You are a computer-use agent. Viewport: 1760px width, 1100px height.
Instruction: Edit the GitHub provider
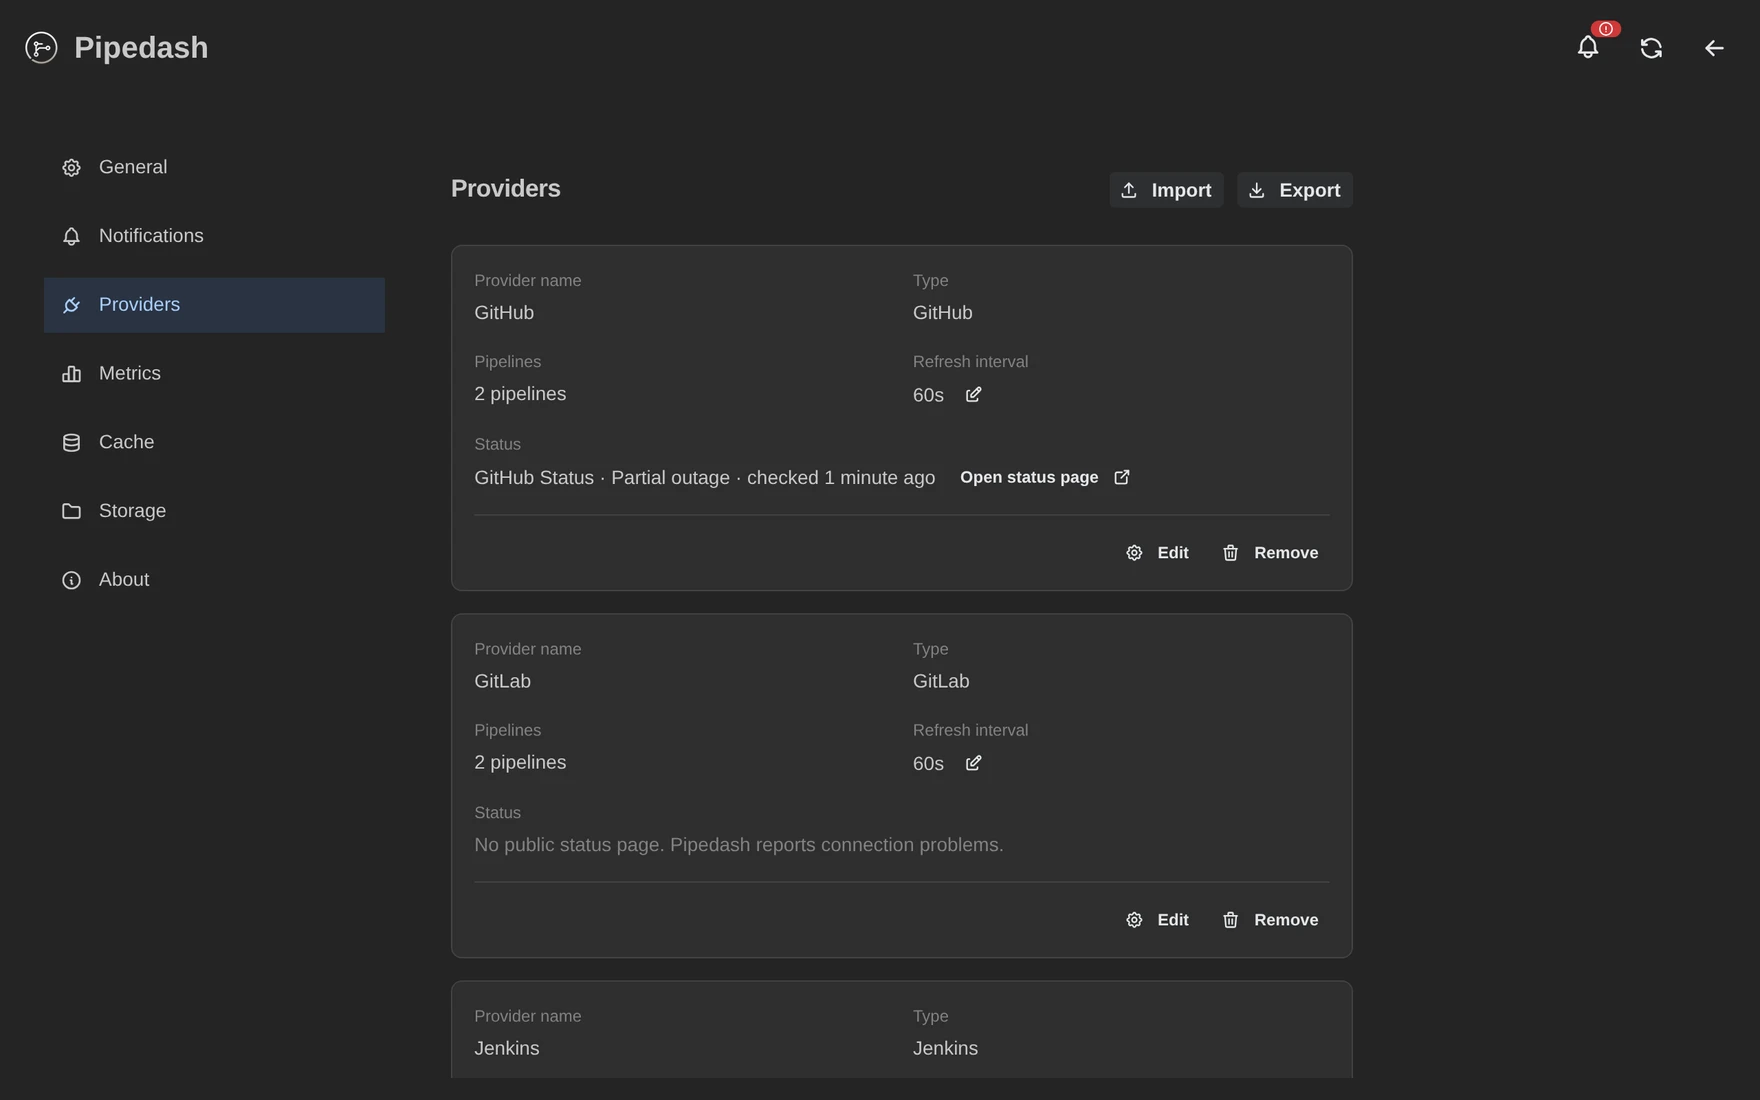coord(1157,553)
